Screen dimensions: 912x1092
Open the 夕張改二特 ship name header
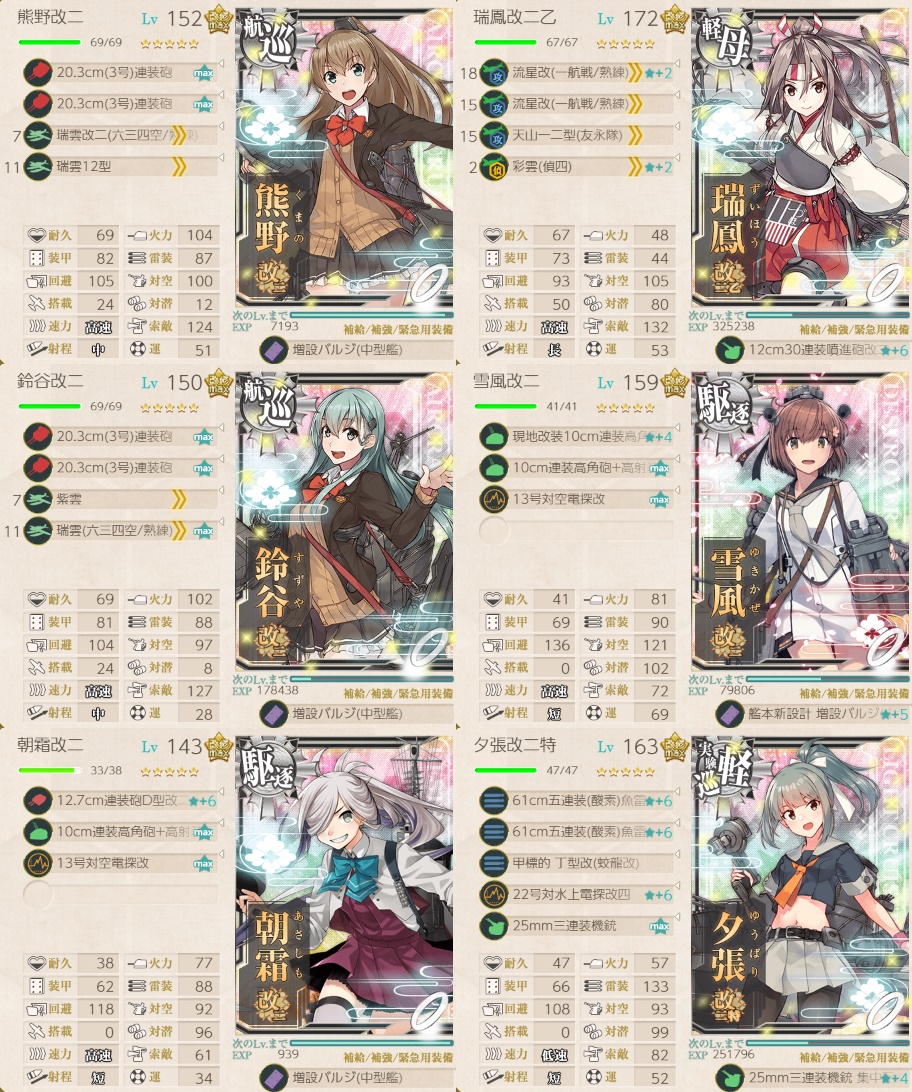coord(514,745)
